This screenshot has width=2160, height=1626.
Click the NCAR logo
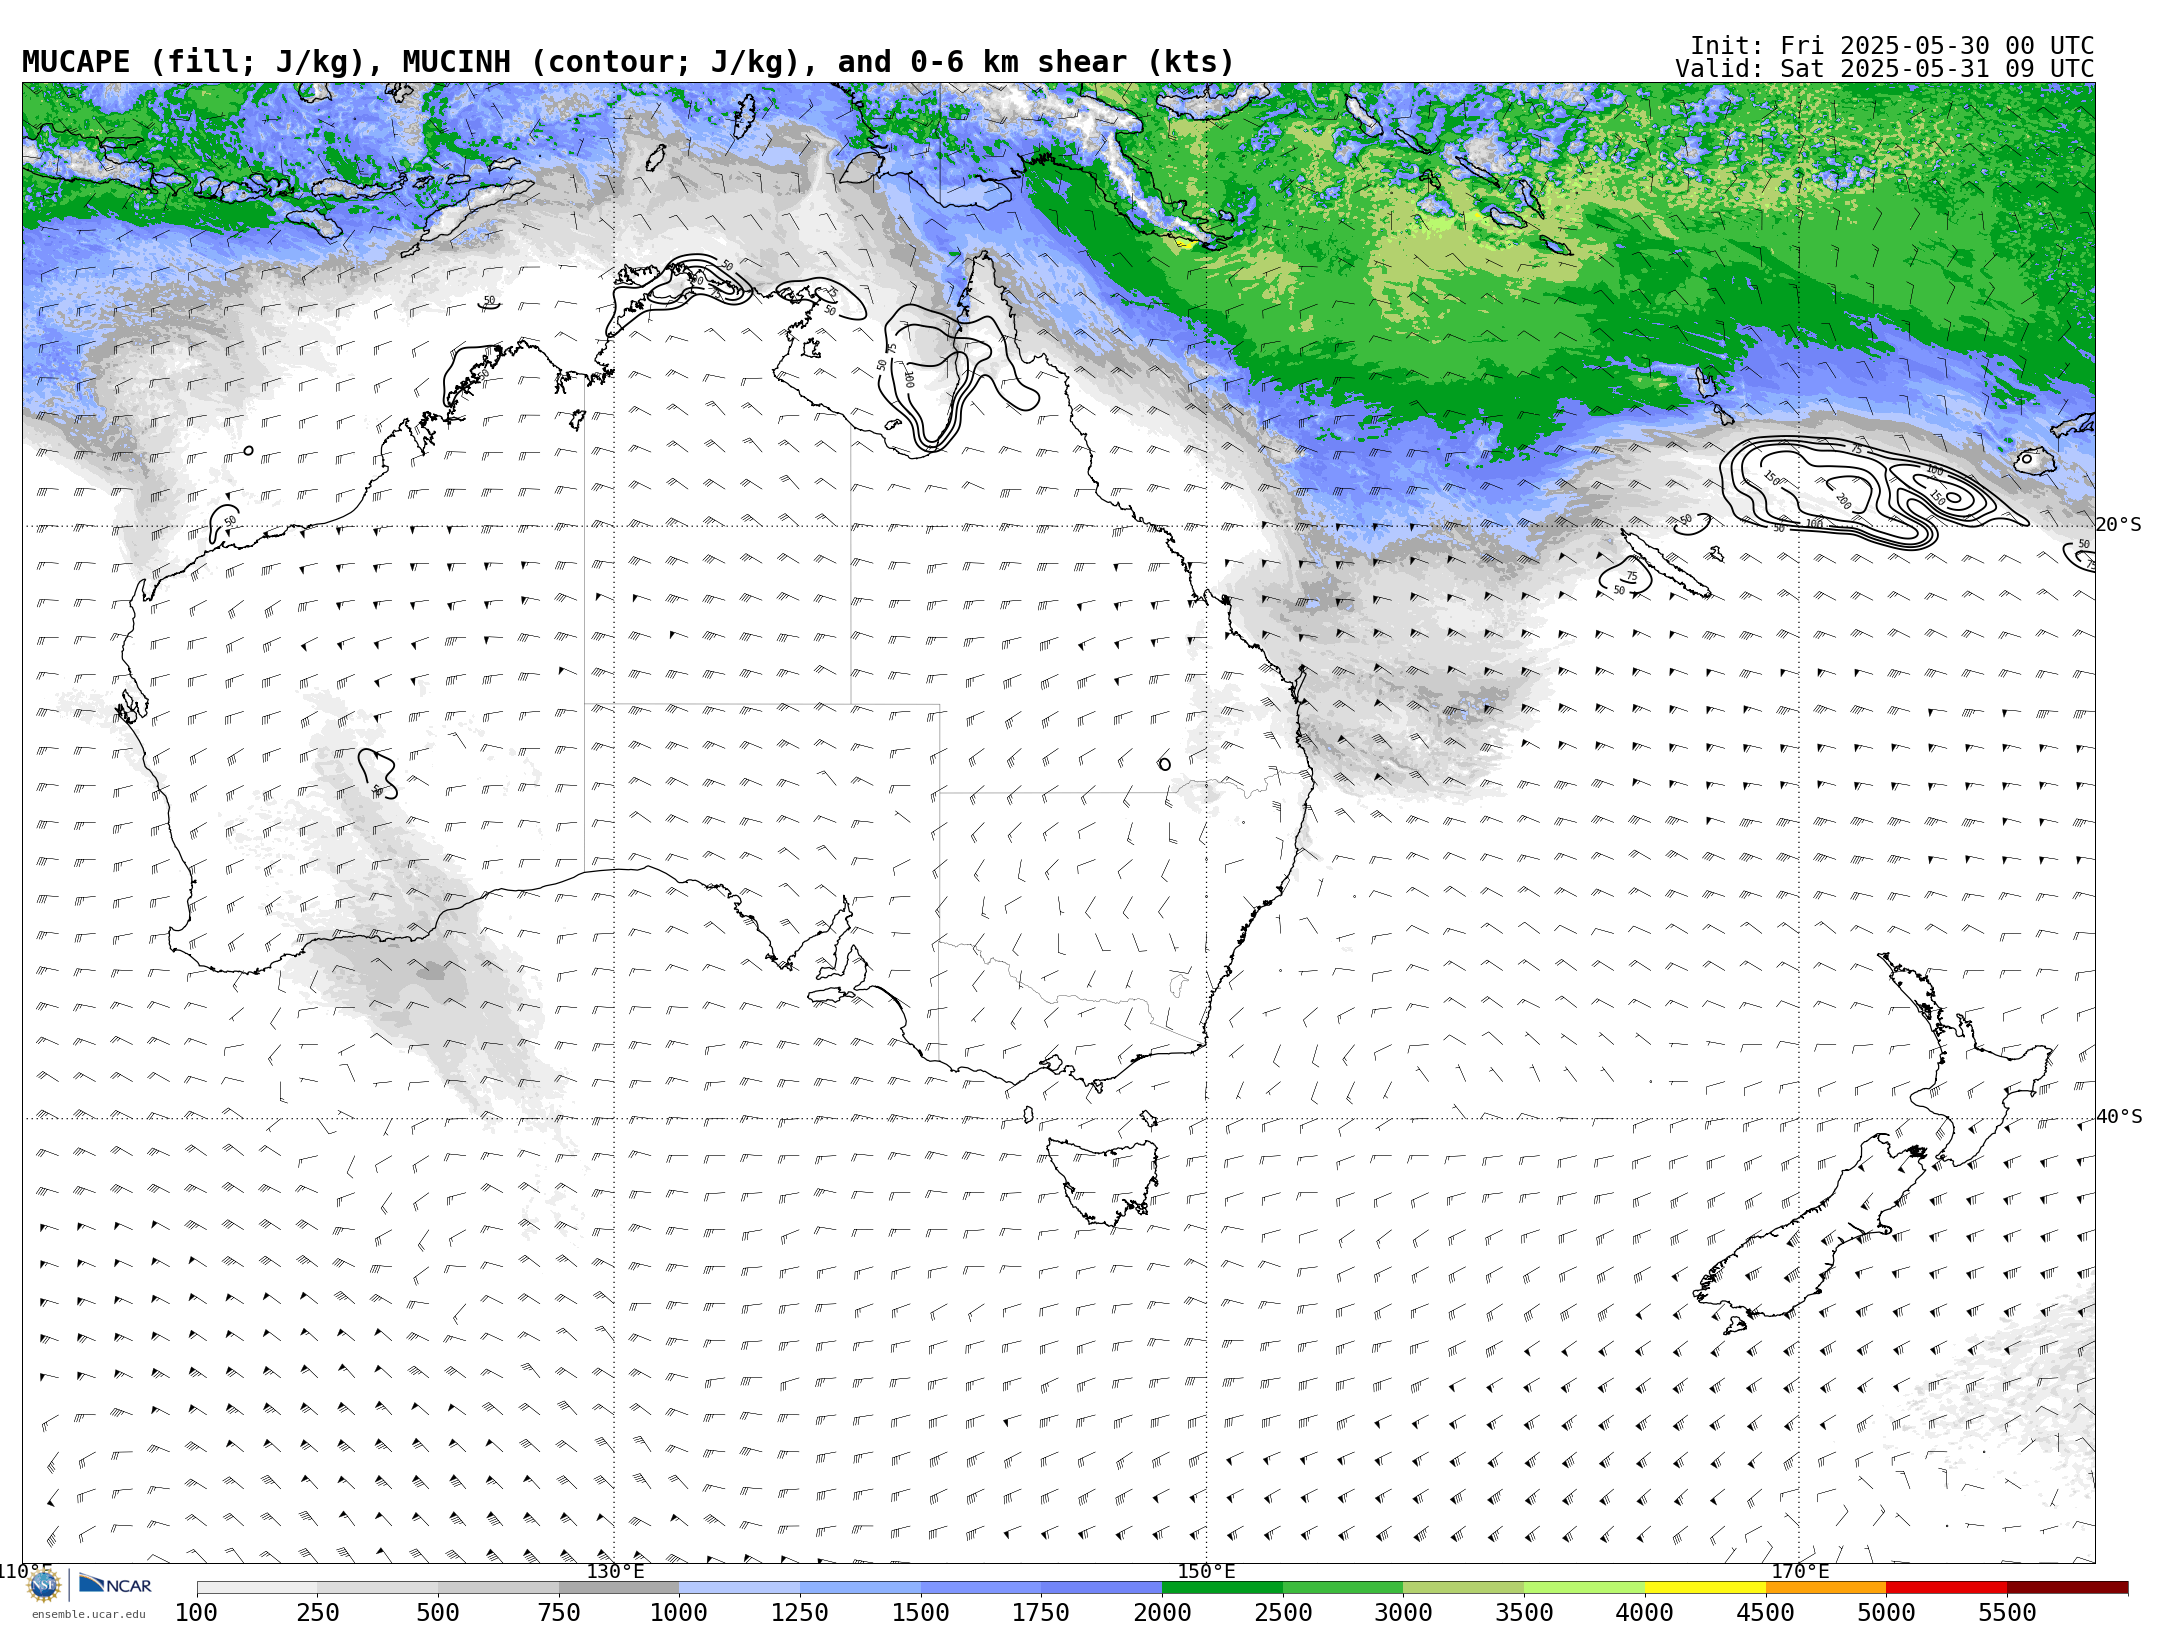[115, 1584]
